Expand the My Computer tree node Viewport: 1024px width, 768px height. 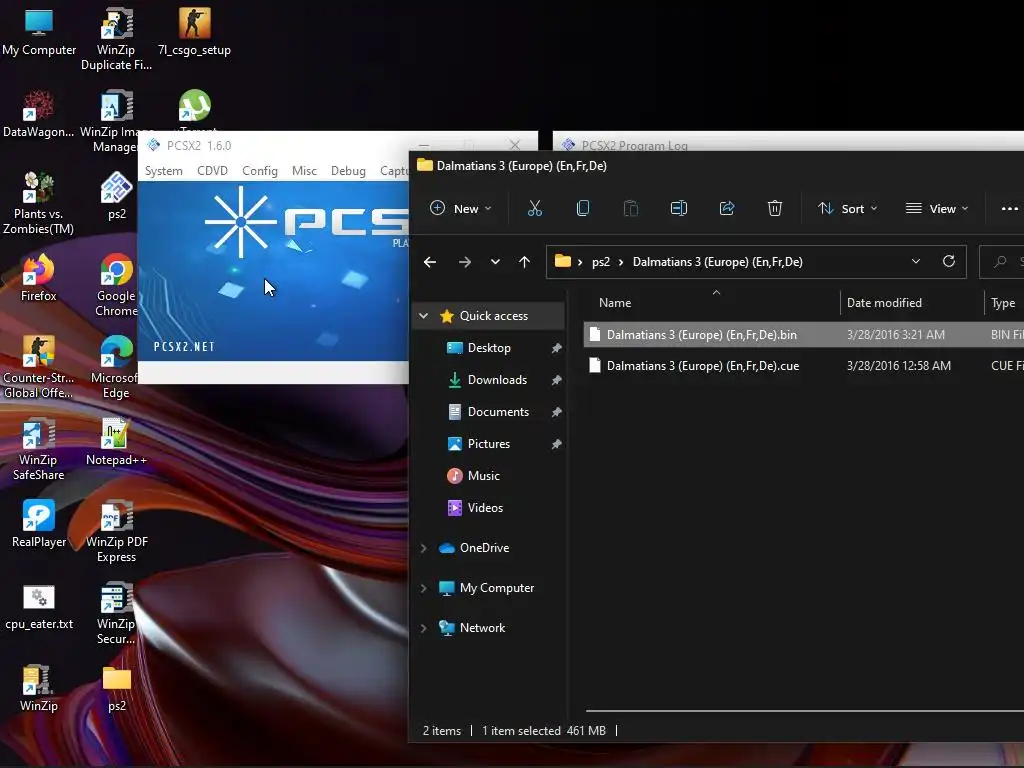coord(423,588)
